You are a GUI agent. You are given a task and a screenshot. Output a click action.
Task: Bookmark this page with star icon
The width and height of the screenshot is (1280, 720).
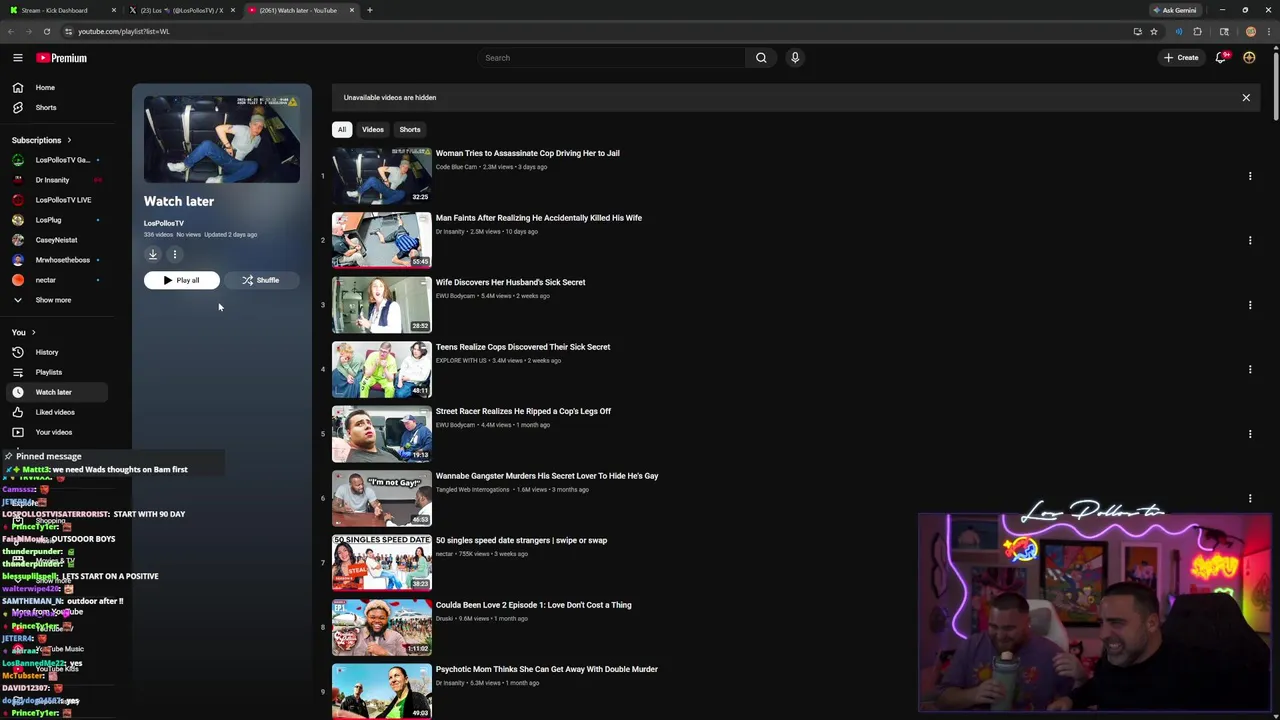(x=1153, y=31)
